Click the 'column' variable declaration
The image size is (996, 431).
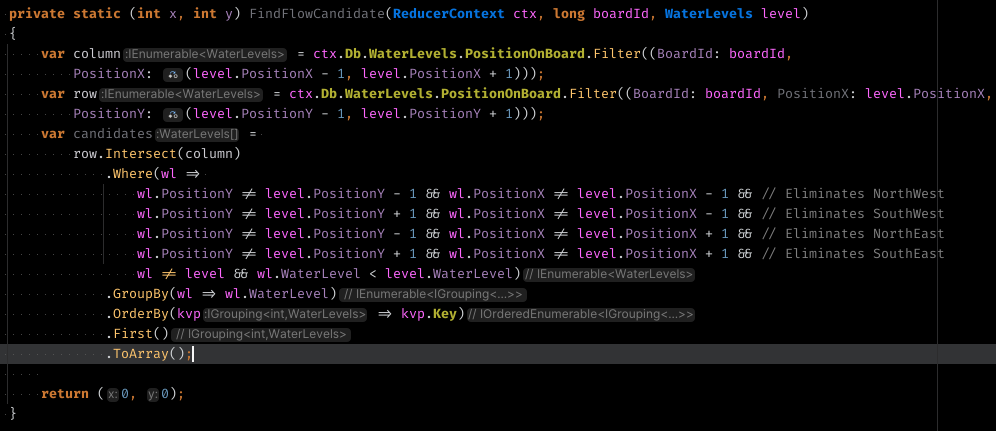click(97, 54)
